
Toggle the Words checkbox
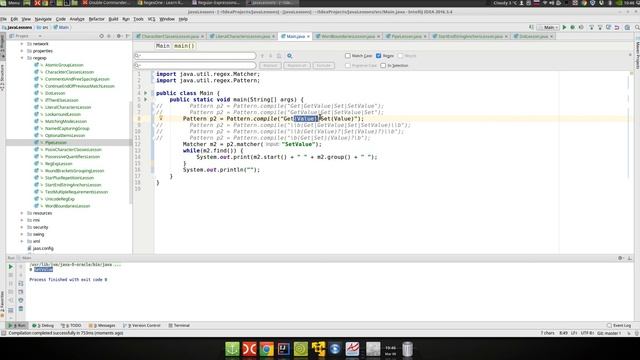400,56
